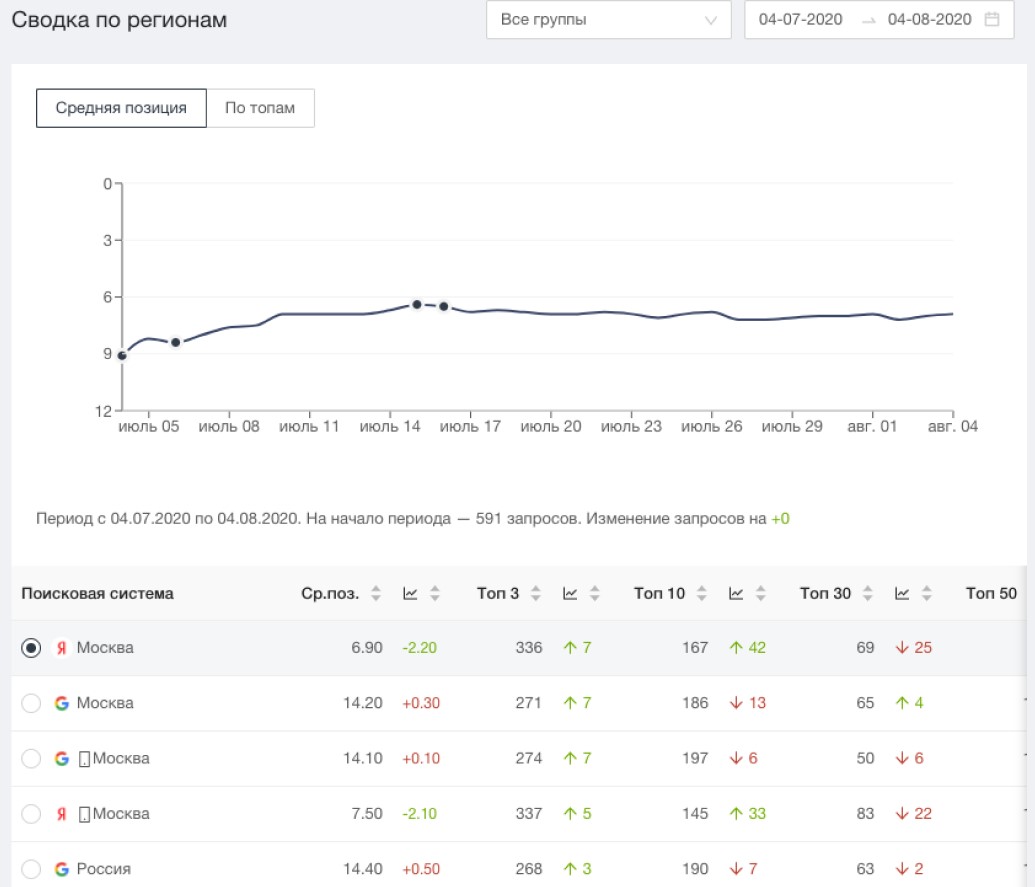Click the sort arrows next to Топ 10 column
Viewport: 1035px width, 887px height.
coord(702,593)
